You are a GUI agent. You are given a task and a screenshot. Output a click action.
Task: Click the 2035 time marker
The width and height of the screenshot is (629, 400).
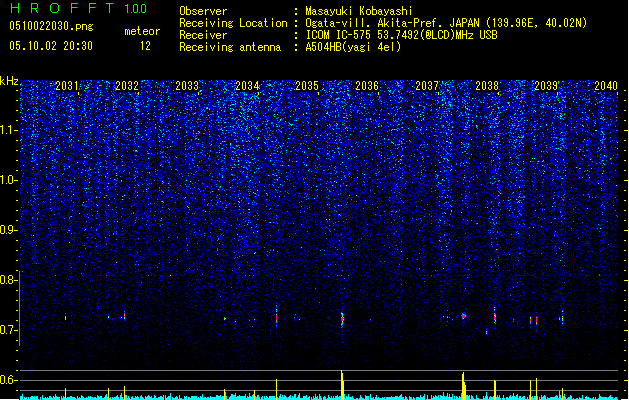point(307,86)
